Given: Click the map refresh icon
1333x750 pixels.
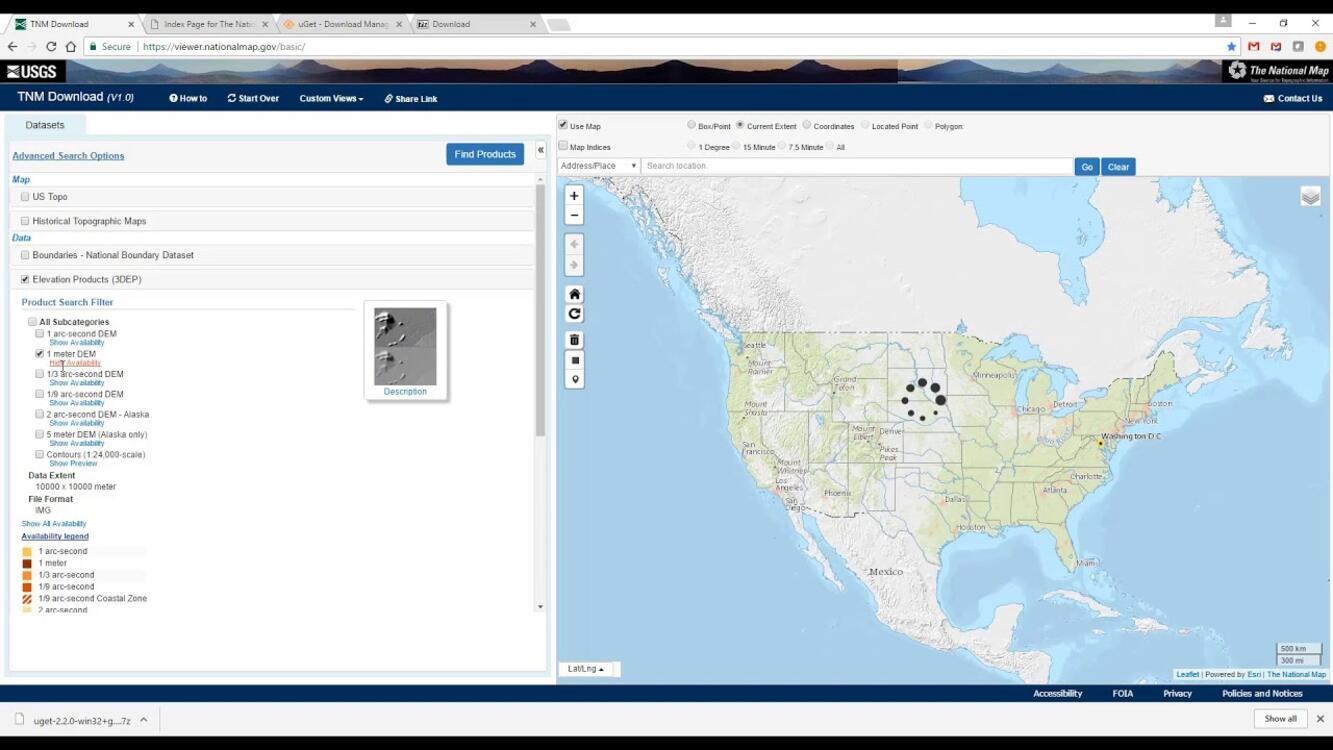Looking at the screenshot, I should [x=574, y=314].
